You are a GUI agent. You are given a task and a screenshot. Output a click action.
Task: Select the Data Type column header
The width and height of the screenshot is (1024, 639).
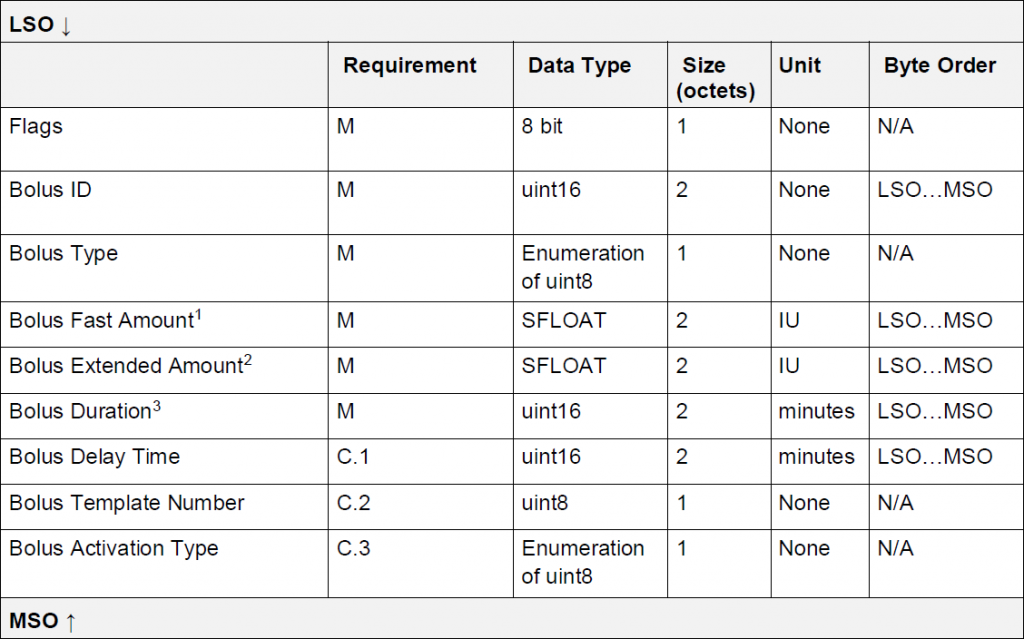coord(579,65)
